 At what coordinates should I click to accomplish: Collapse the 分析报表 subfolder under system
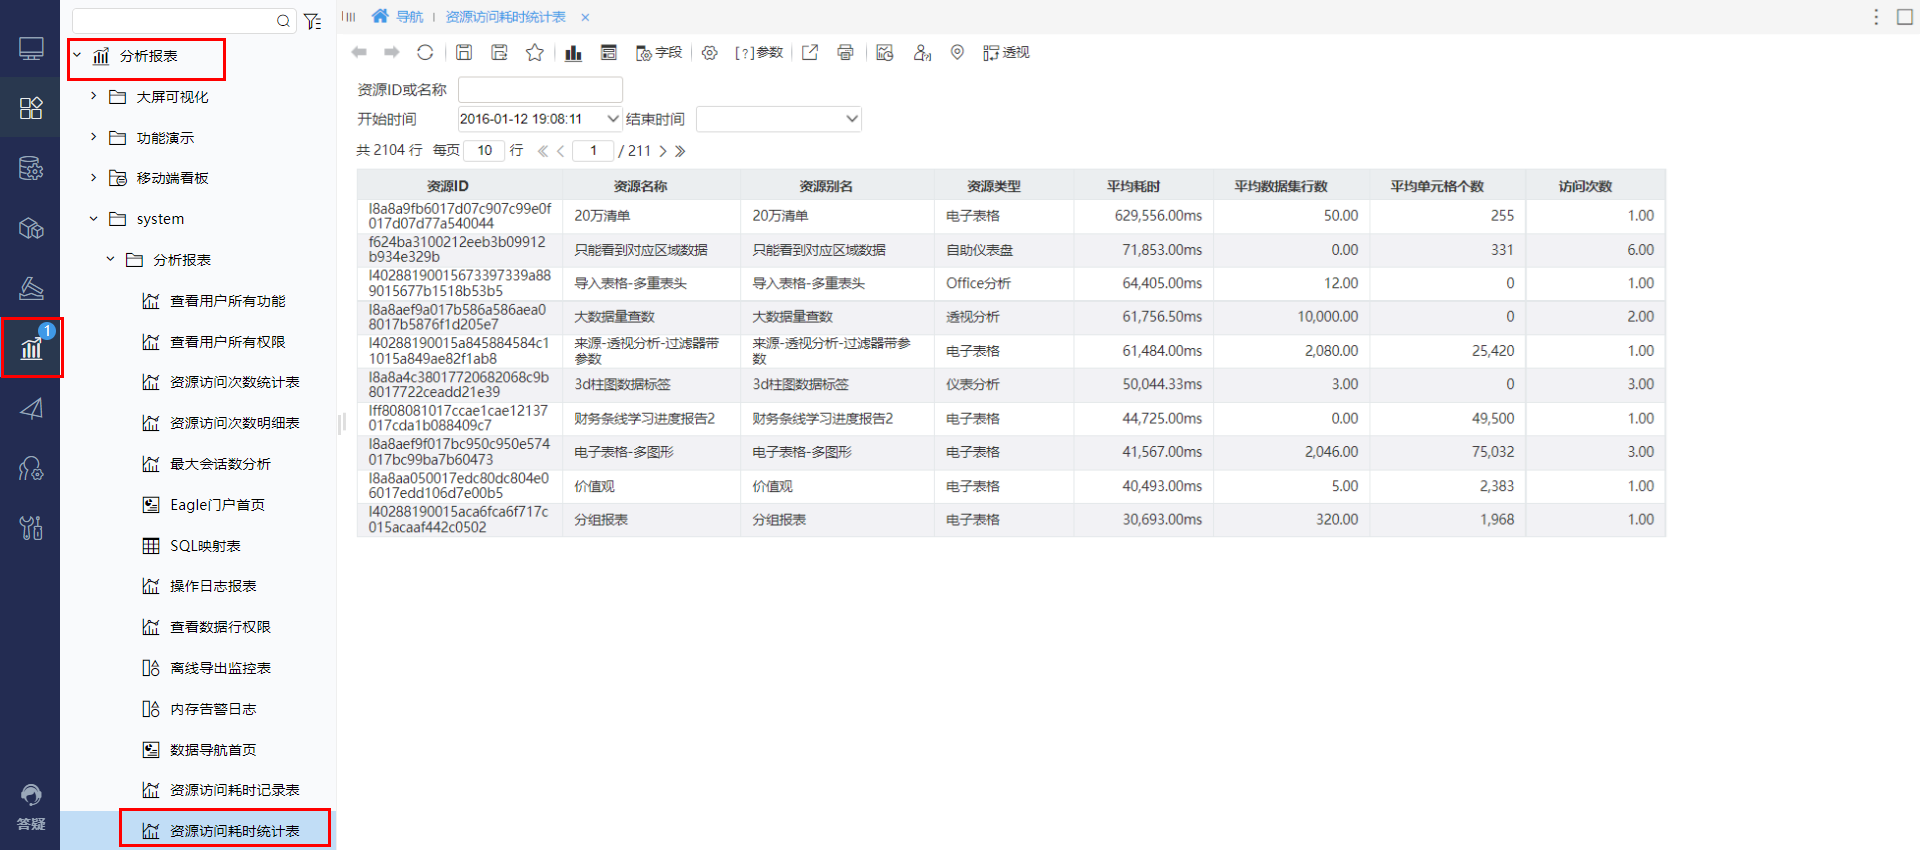coord(110,260)
